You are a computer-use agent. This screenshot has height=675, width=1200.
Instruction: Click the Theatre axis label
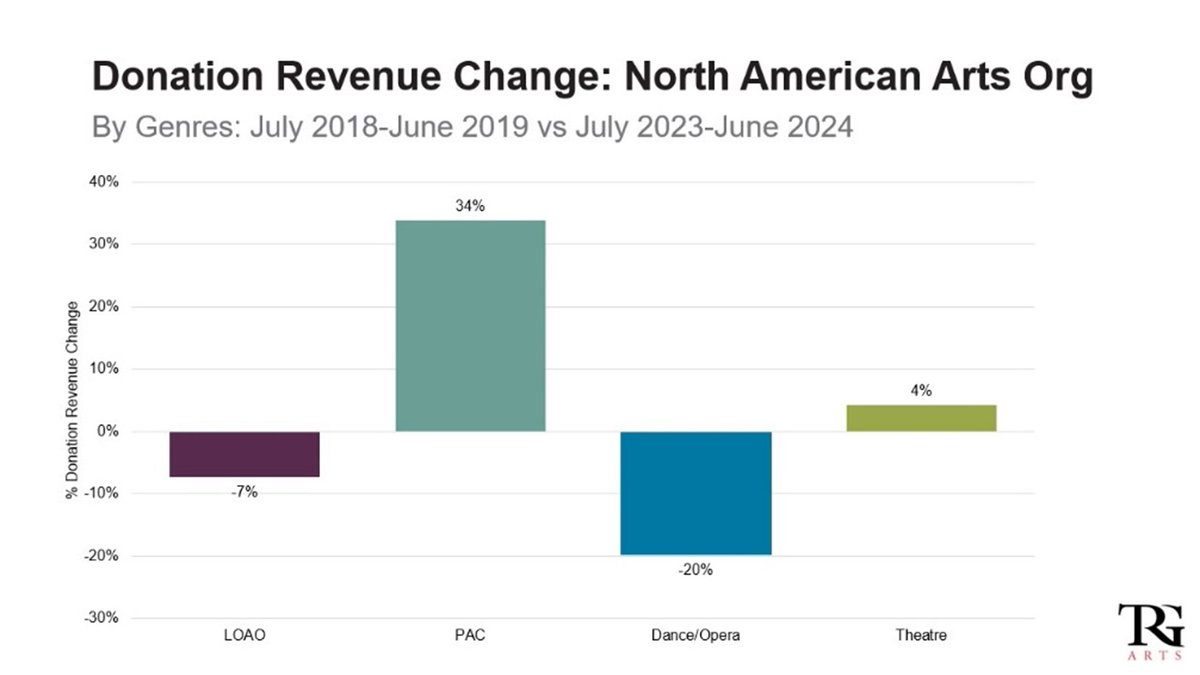tap(921, 634)
